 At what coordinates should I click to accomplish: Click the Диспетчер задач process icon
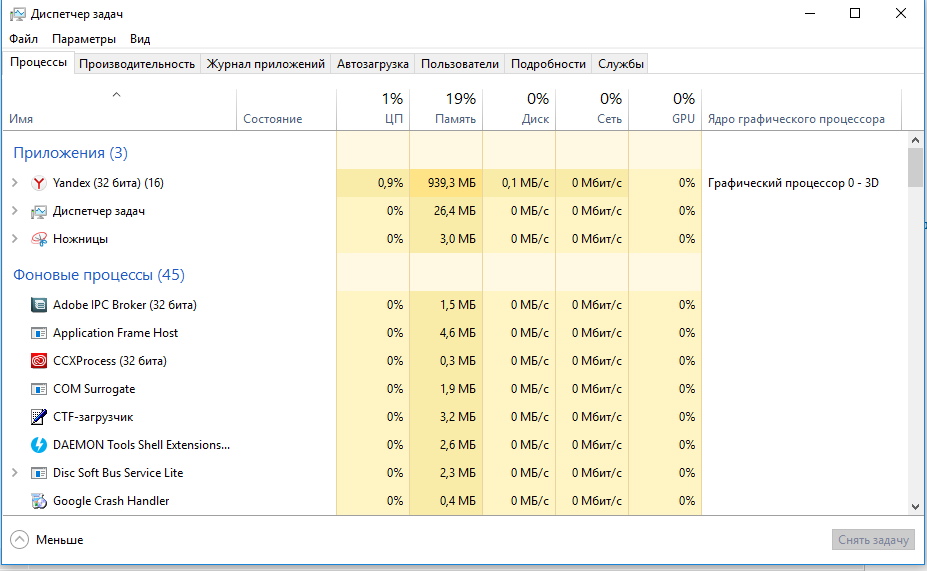(38, 211)
